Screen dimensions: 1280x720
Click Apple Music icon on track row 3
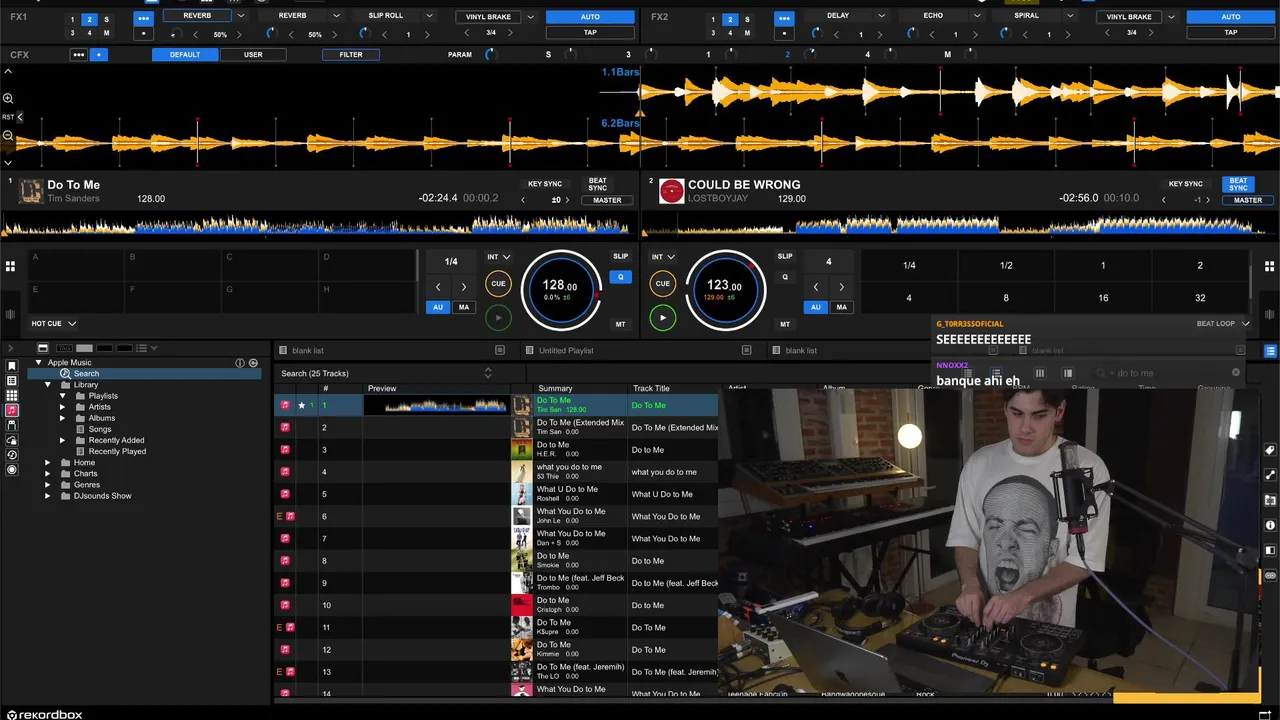click(x=285, y=449)
